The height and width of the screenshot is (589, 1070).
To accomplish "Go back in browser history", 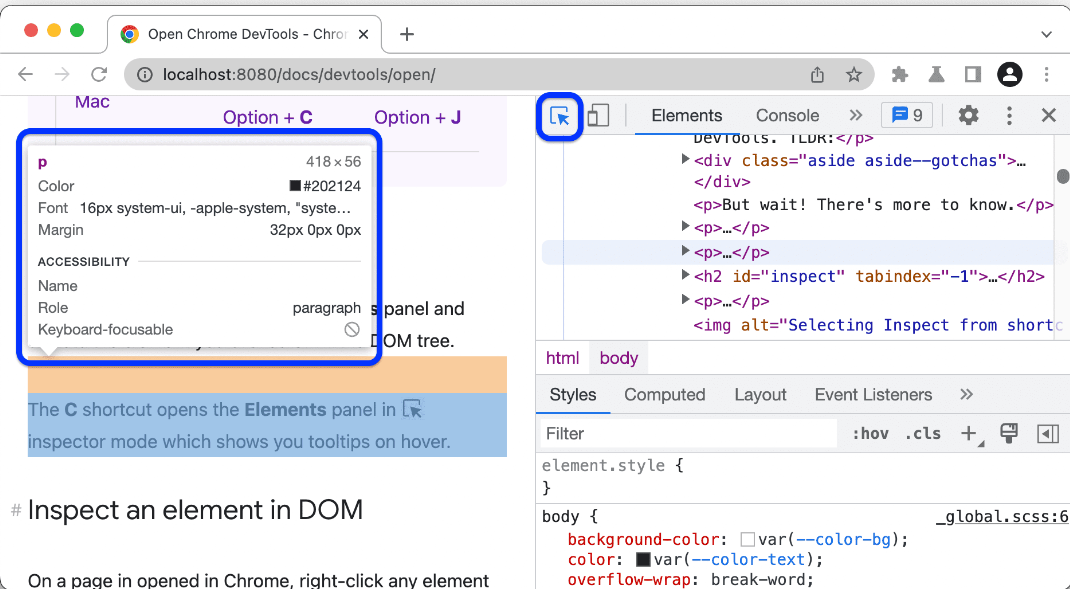I will click(x=26, y=74).
